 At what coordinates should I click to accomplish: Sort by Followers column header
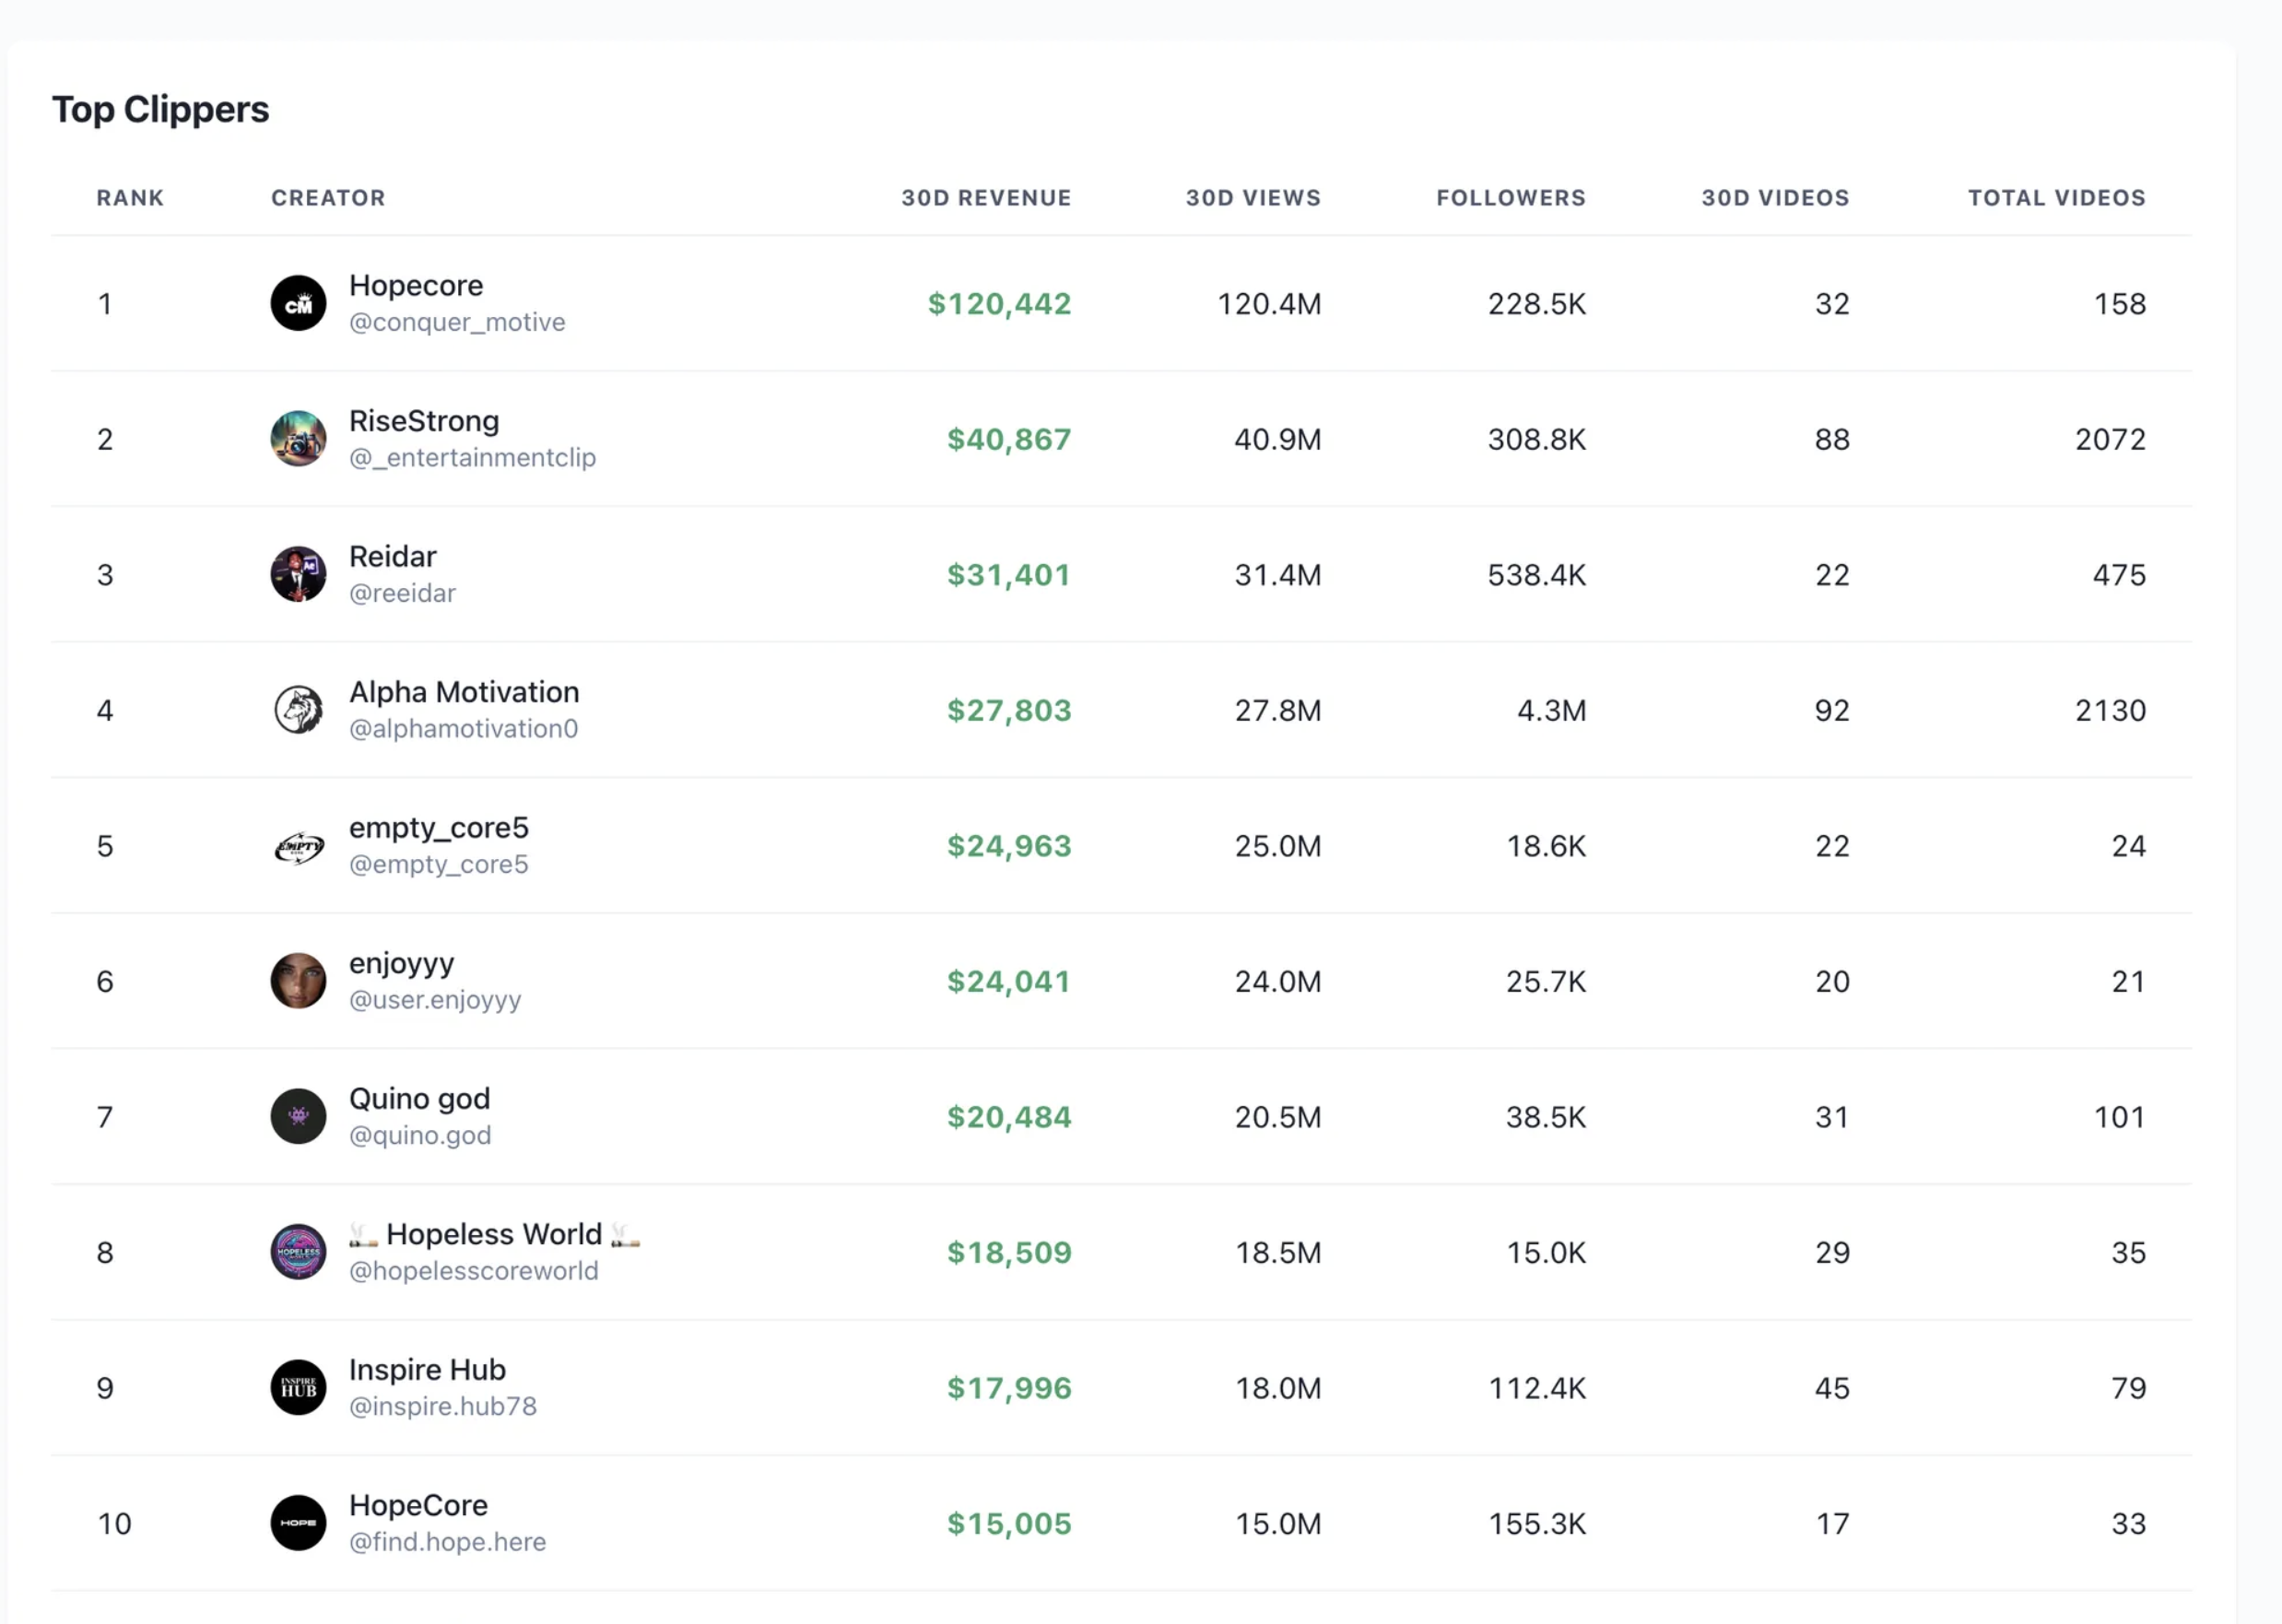point(1511,198)
